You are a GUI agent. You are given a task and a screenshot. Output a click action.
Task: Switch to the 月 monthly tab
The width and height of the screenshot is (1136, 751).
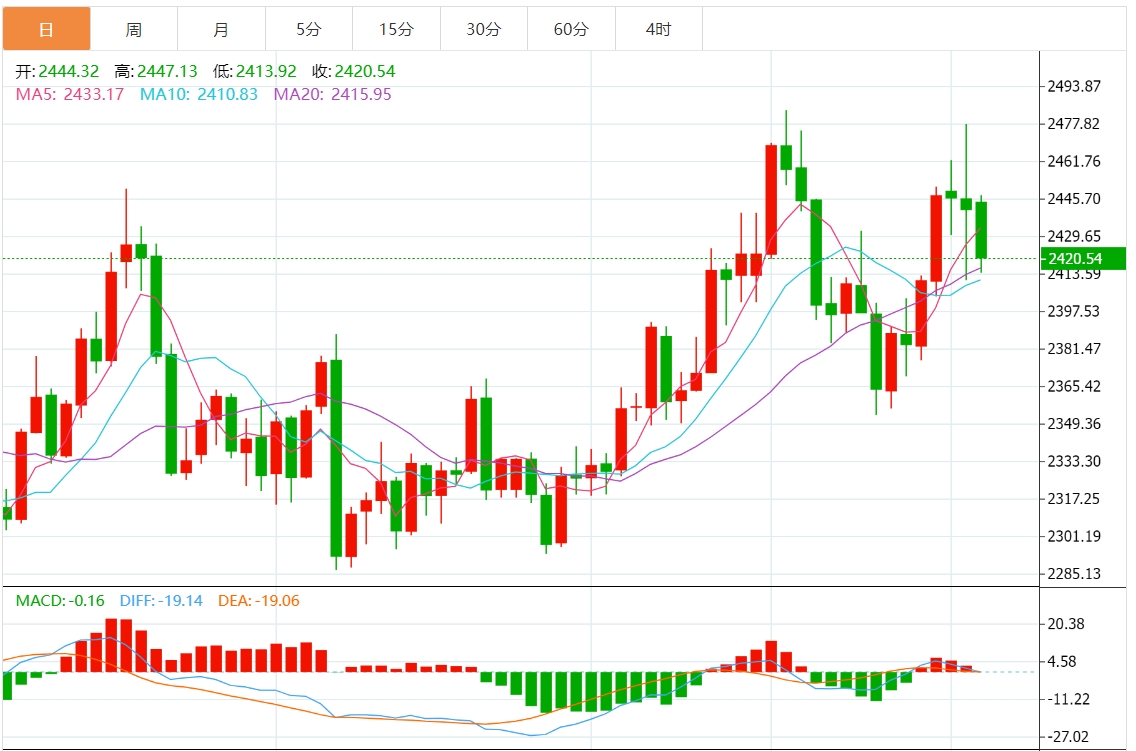click(x=222, y=29)
